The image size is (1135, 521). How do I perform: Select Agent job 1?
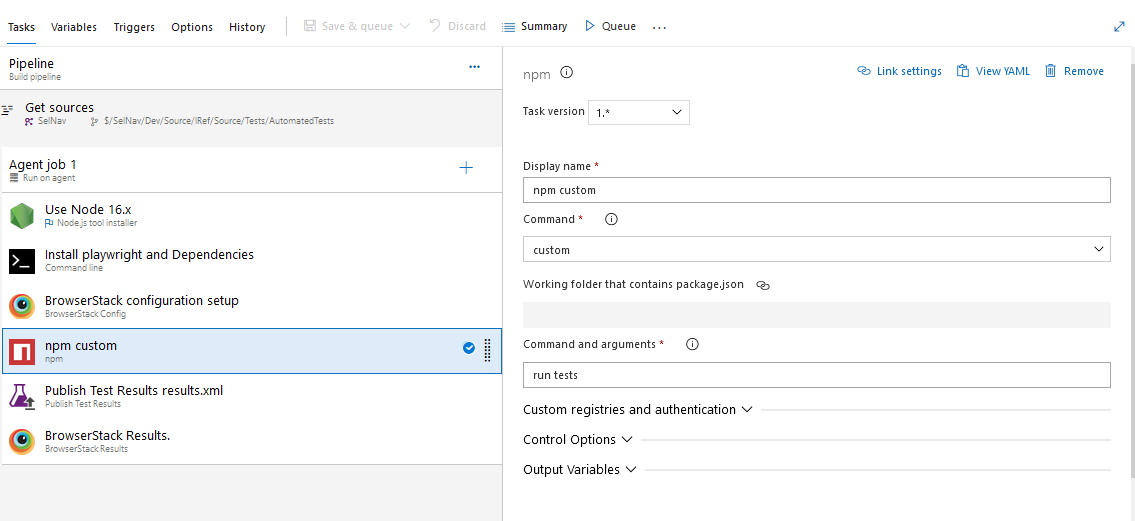click(250, 170)
